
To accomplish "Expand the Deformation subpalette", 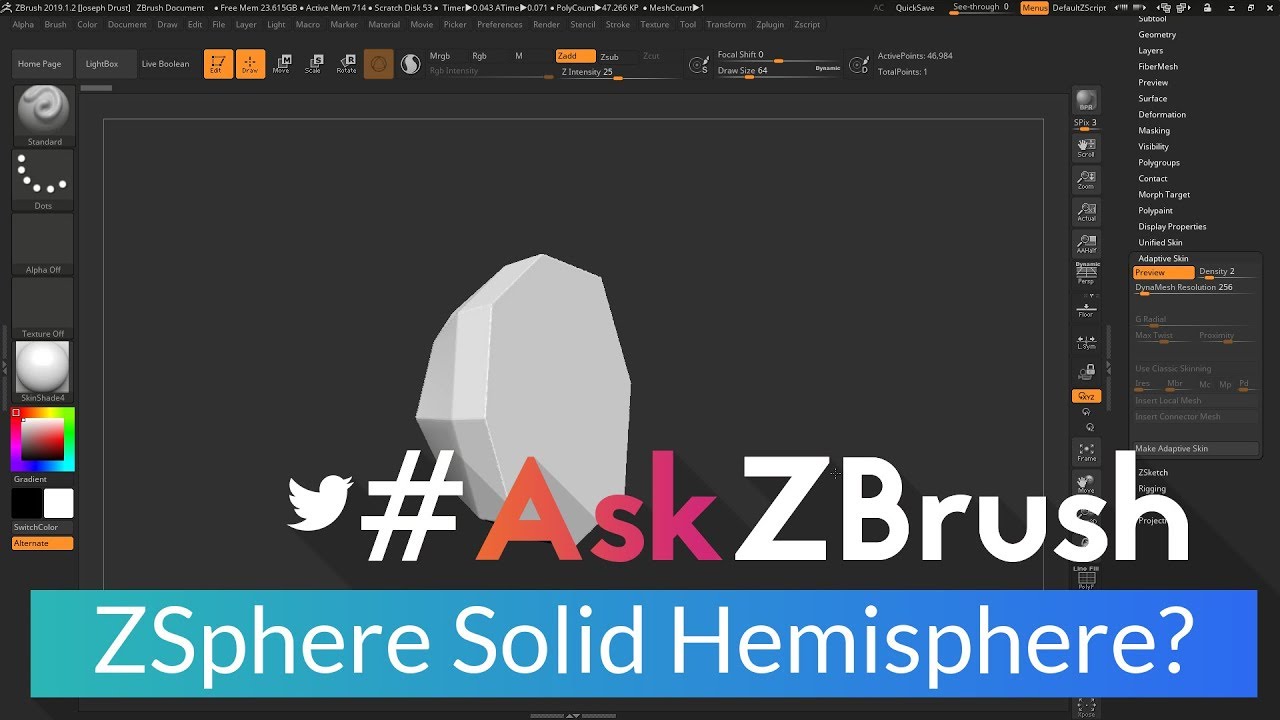I will point(1162,114).
